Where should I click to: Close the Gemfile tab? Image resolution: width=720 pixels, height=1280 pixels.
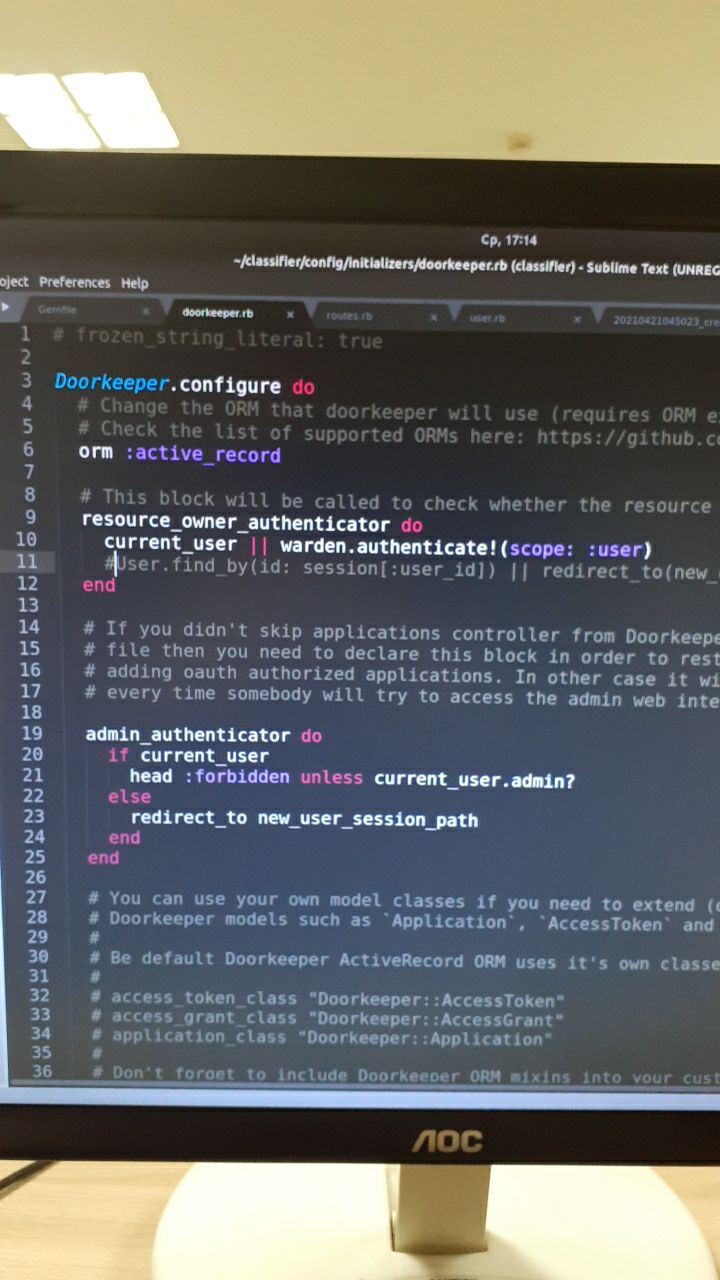click(146, 311)
